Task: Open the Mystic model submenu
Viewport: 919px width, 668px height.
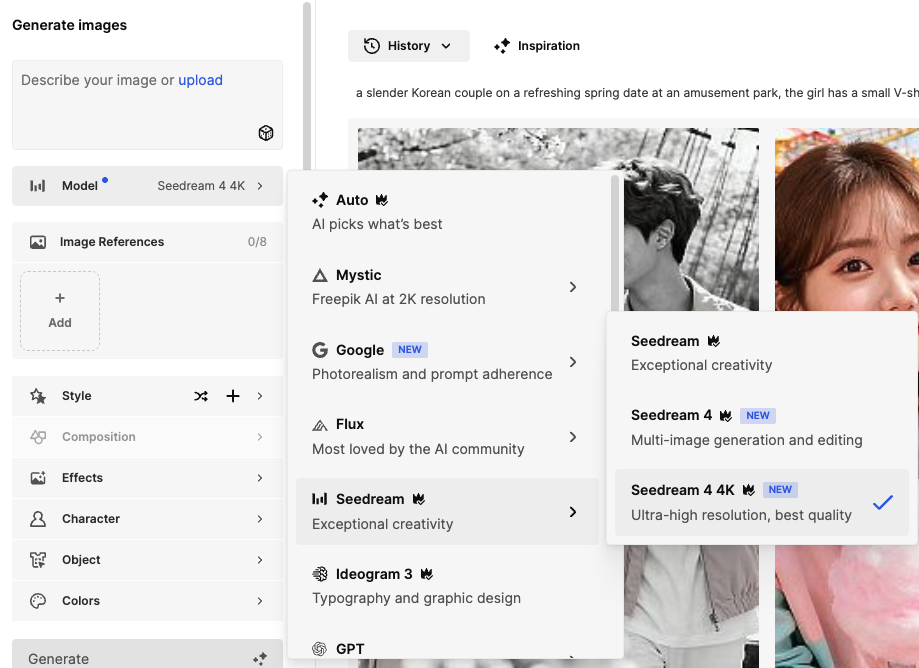Action: [x=448, y=287]
